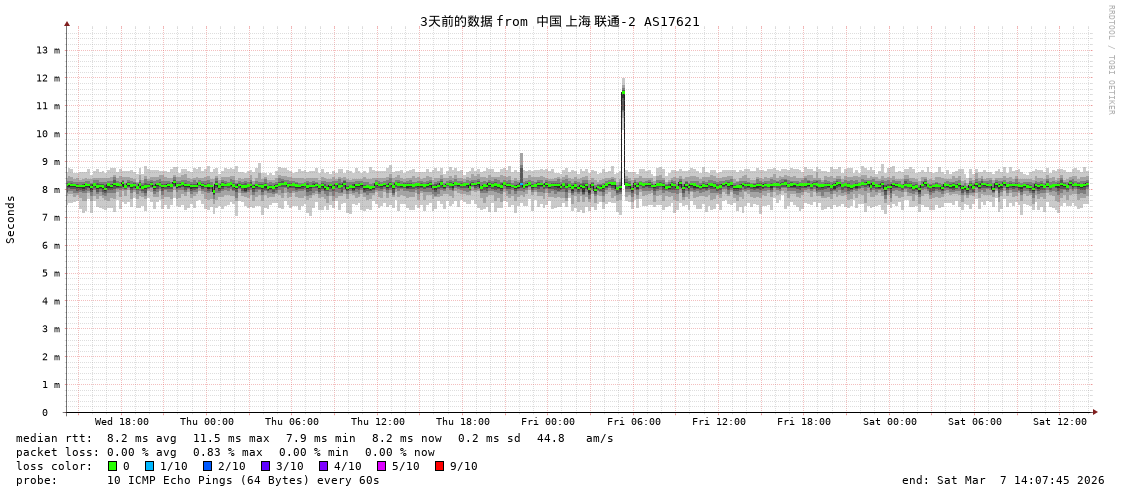Click the end timestamp Sat Mar 7
The width and height of the screenshot is (1121, 494).
(x=1003, y=480)
